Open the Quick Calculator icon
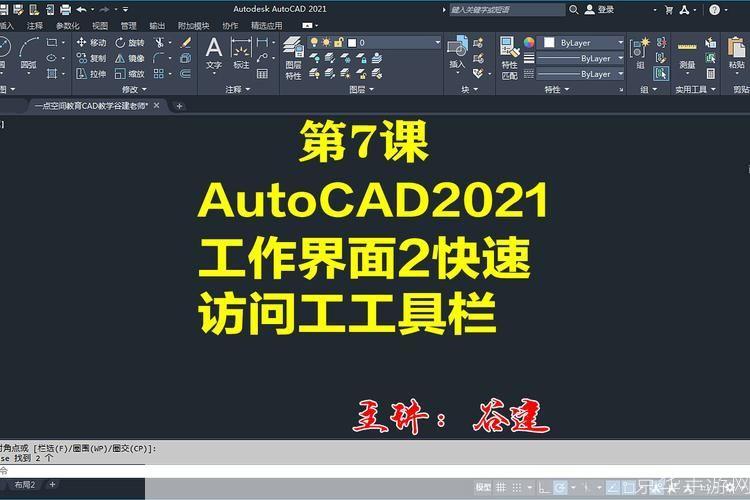Screen dimensions: 750x500 (x=711, y=74)
